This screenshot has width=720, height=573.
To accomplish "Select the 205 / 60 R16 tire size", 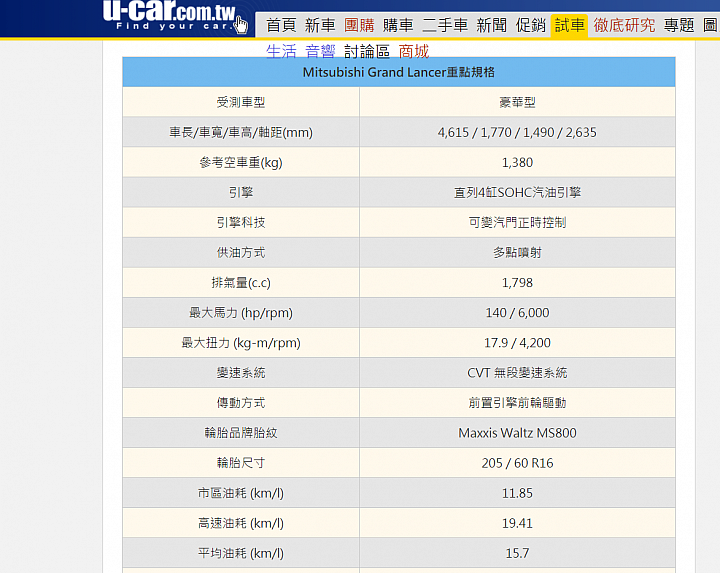I will click(517, 463).
